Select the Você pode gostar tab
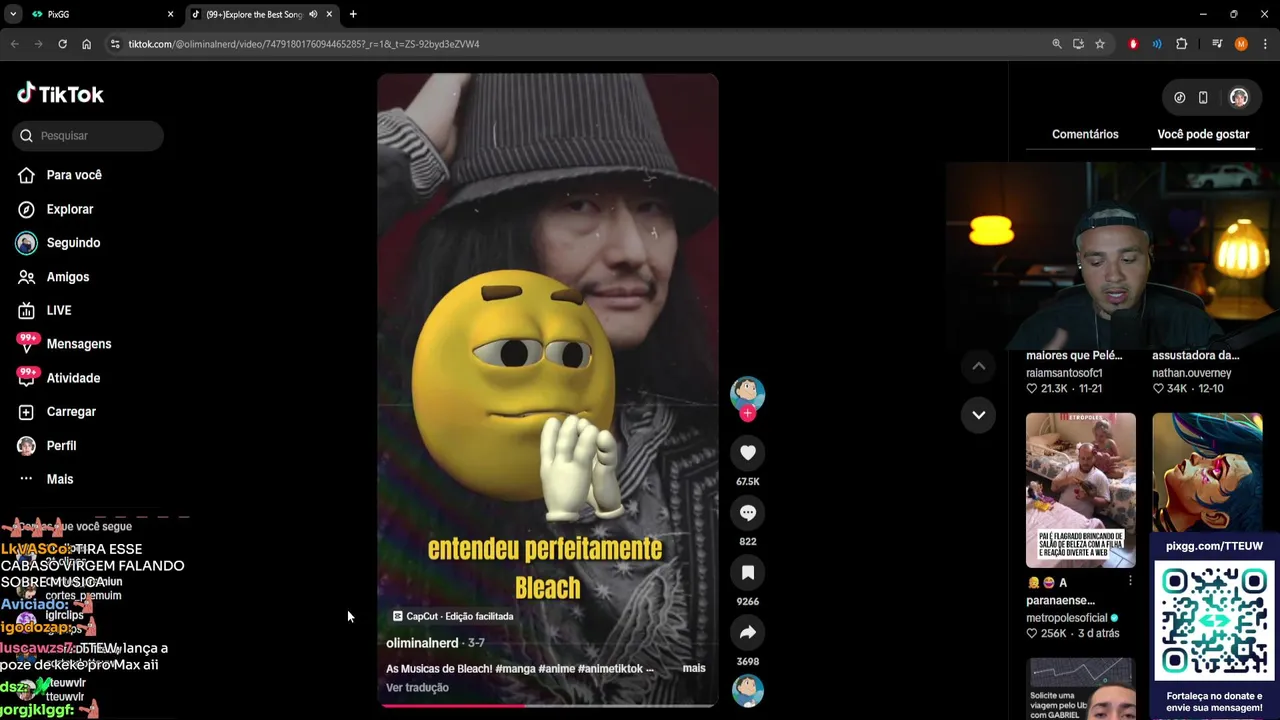This screenshot has height=720, width=1280. [x=1203, y=134]
